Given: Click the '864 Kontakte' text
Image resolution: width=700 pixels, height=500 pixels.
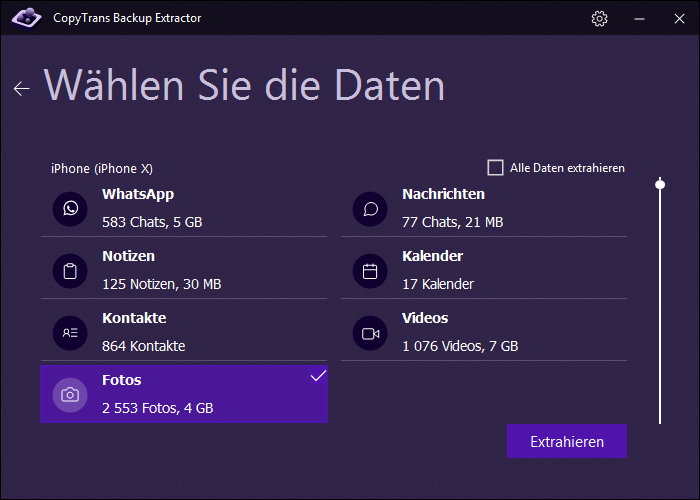Looking at the screenshot, I should tap(144, 346).
